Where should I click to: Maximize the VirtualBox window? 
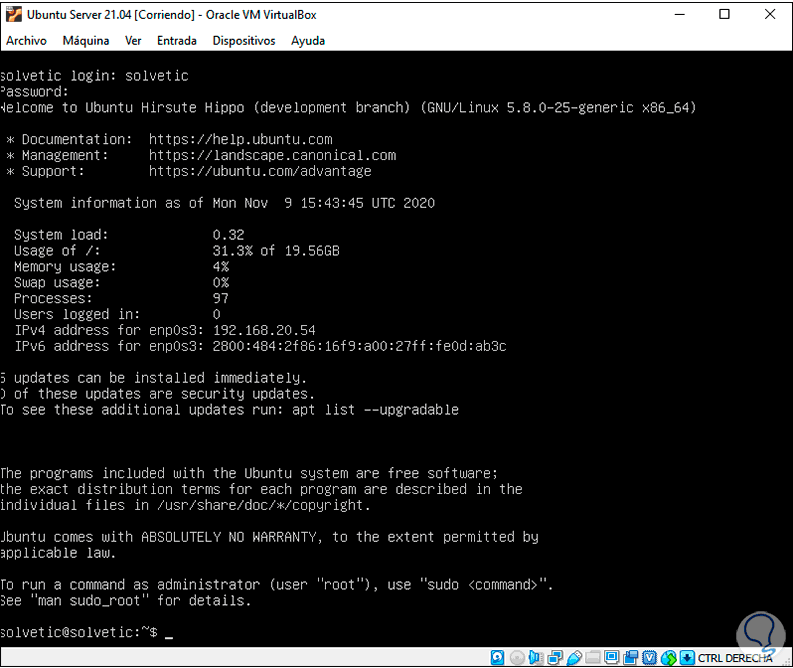point(724,14)
